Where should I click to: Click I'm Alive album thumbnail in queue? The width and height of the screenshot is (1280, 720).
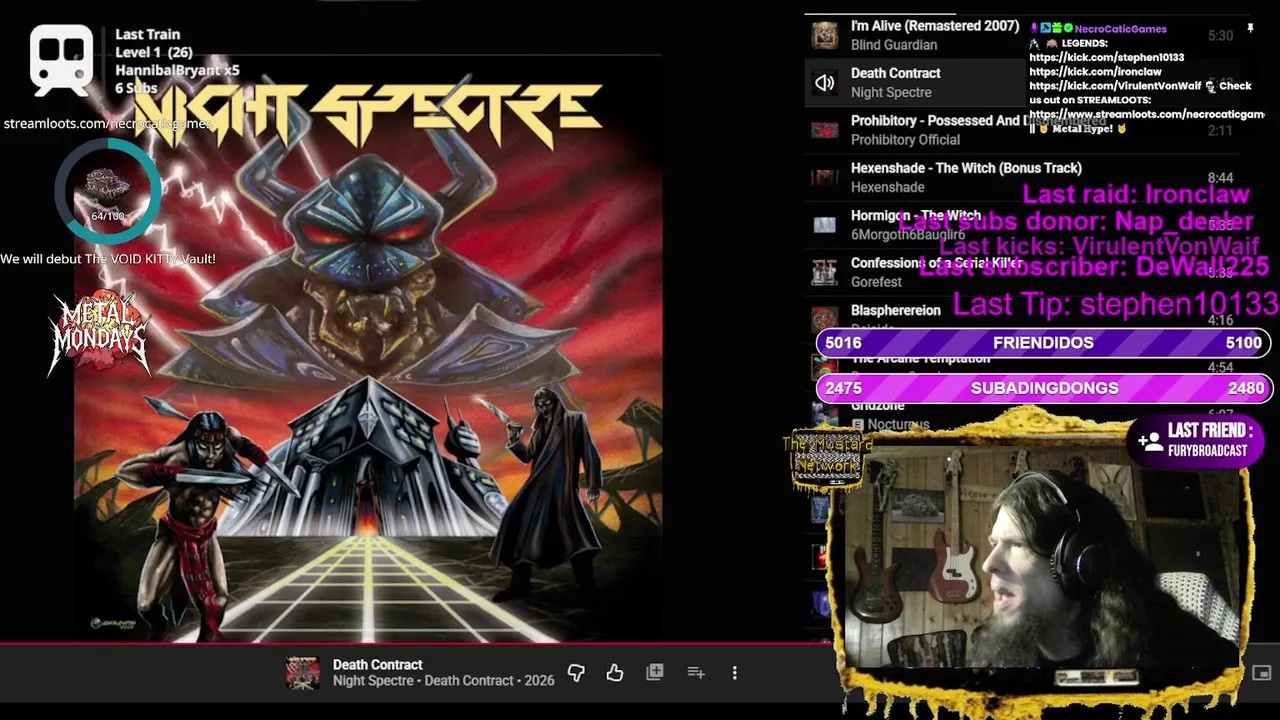tap(824, 35)
